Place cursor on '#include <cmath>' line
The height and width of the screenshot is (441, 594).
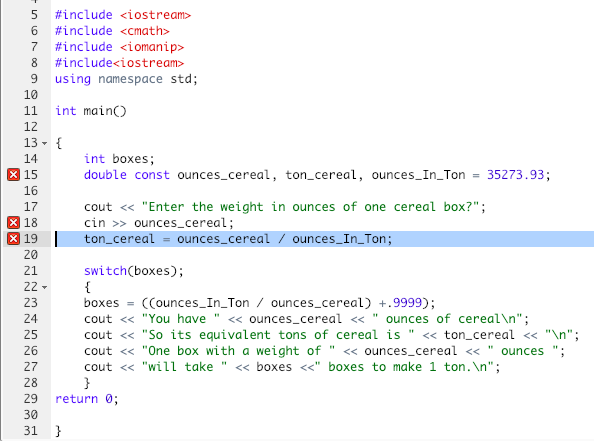pos(112,31)
